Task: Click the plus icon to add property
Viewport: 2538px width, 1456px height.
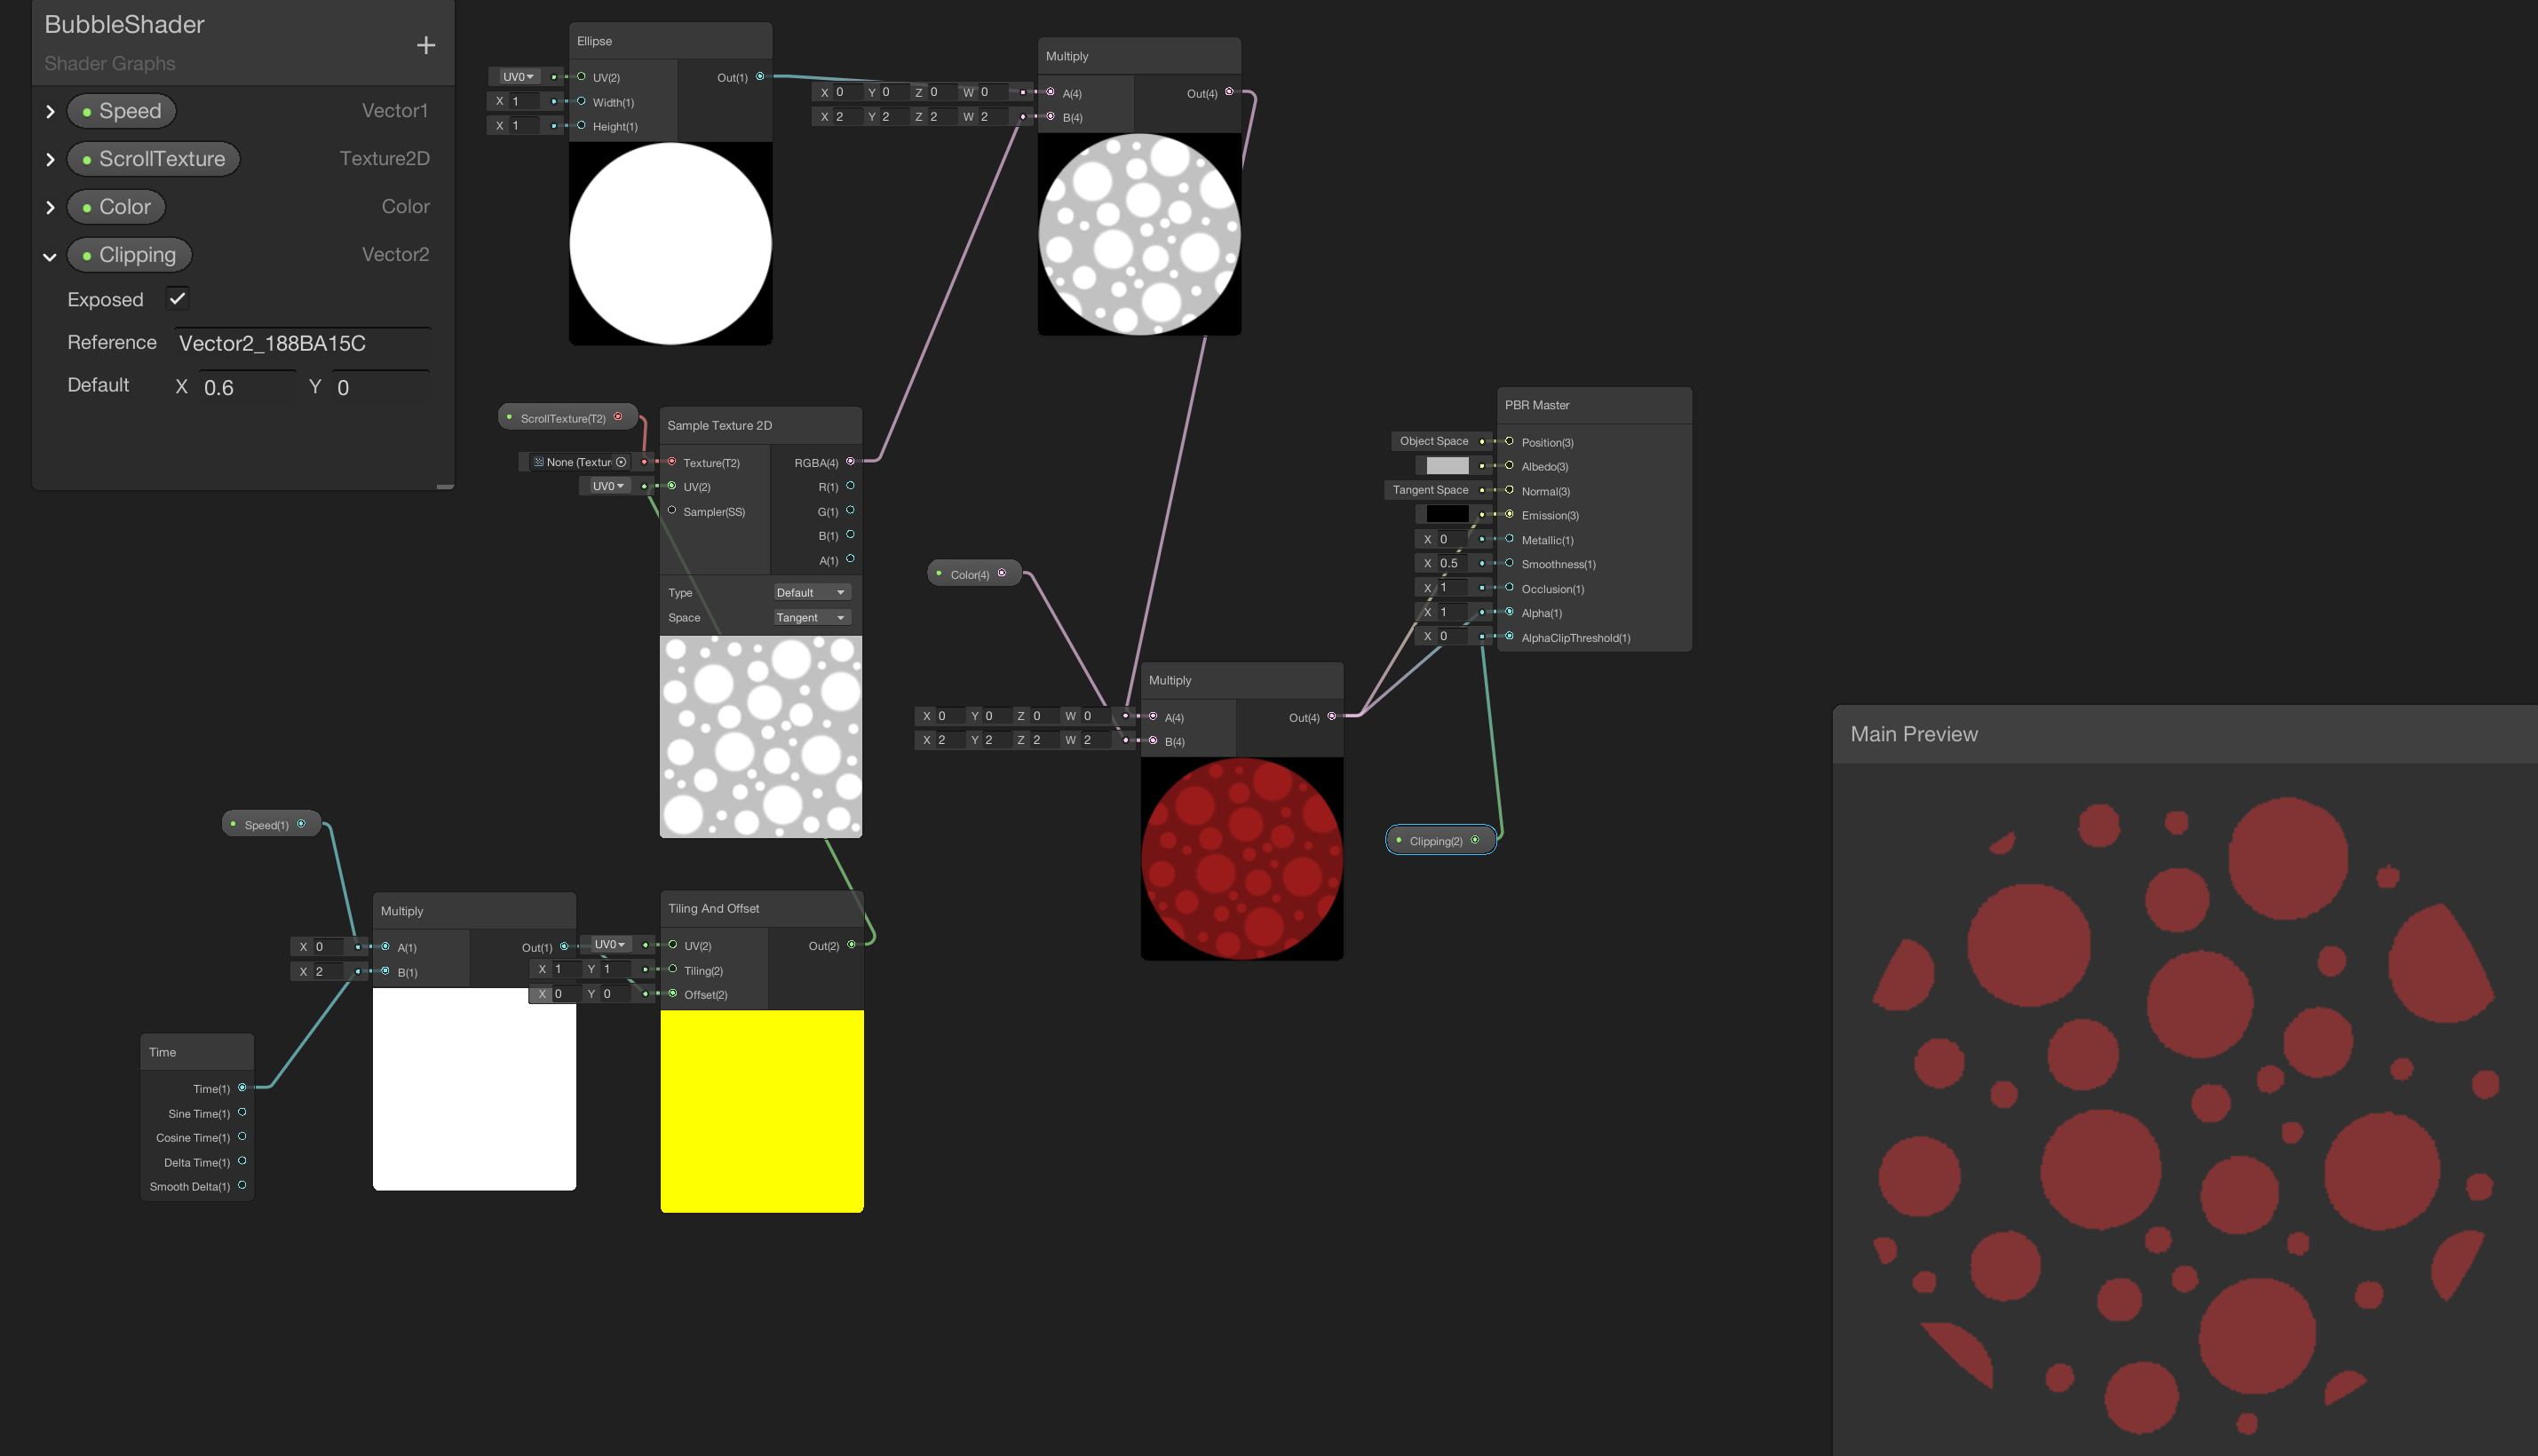Action: tap(426, 45)
